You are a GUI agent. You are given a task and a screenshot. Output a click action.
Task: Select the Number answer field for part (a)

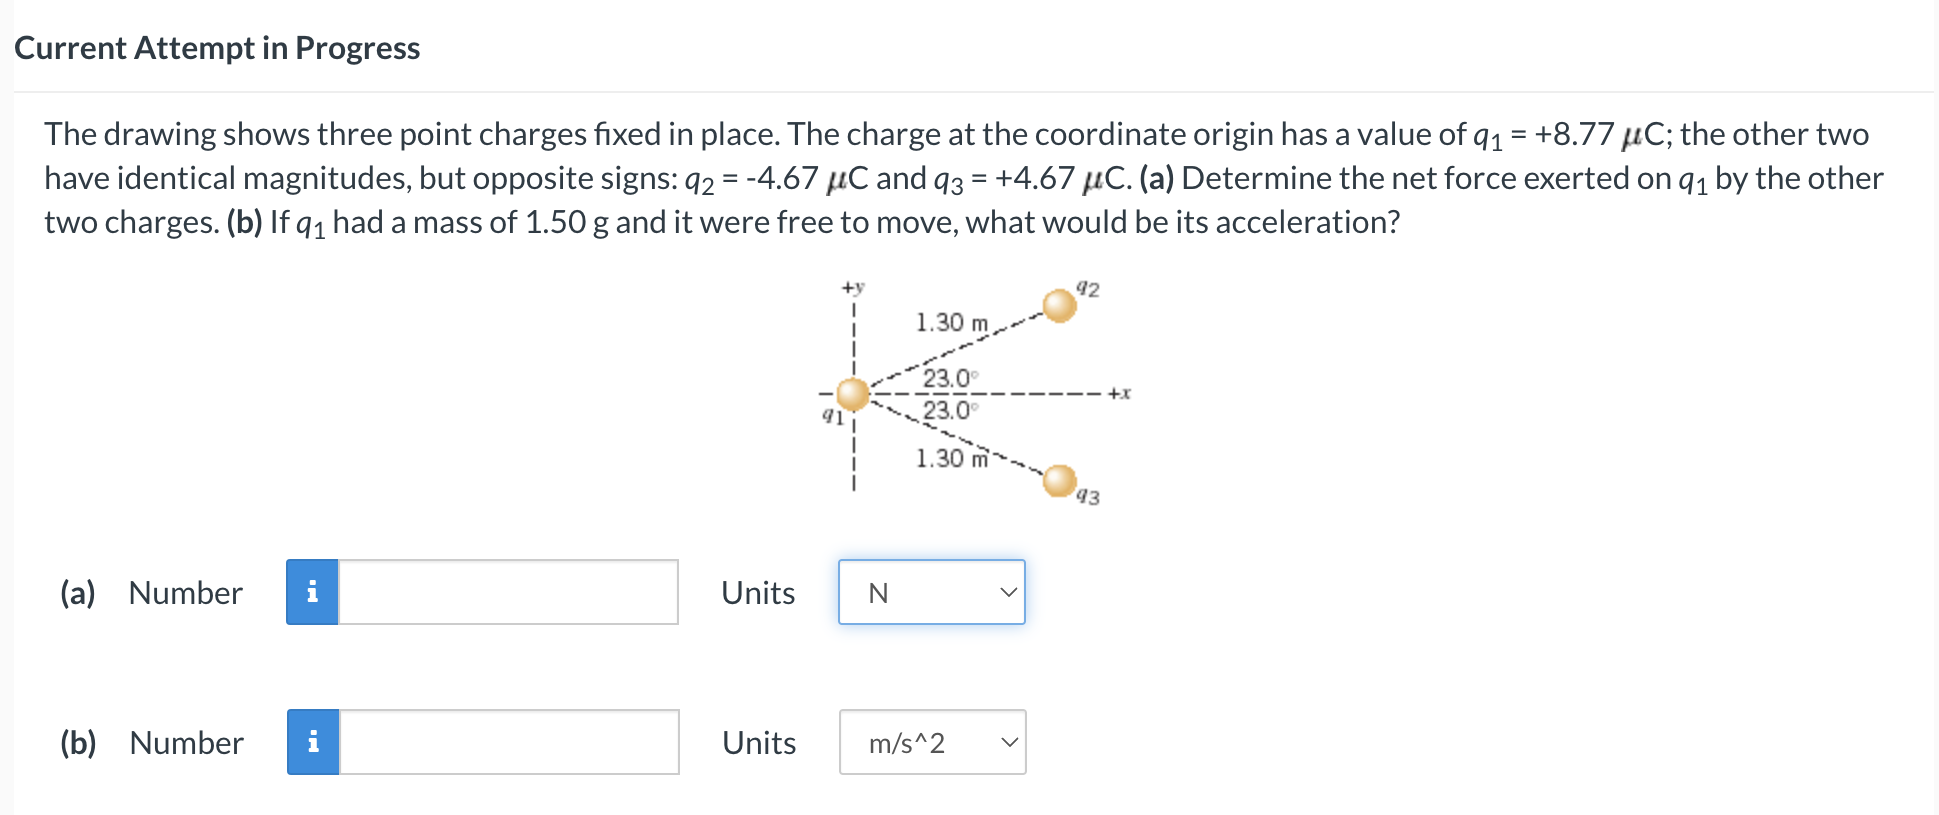508,592
